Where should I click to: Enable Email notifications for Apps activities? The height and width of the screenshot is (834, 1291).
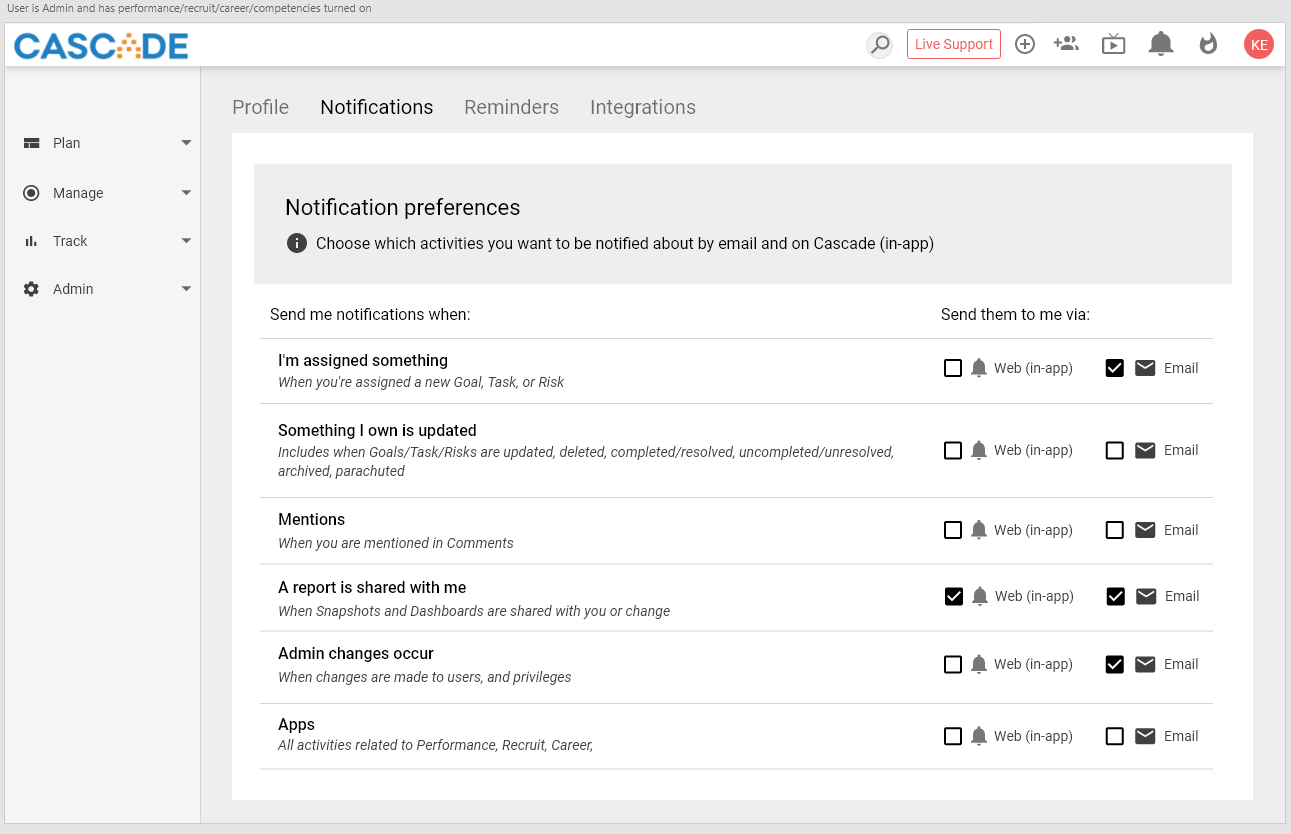point(1114,736)
